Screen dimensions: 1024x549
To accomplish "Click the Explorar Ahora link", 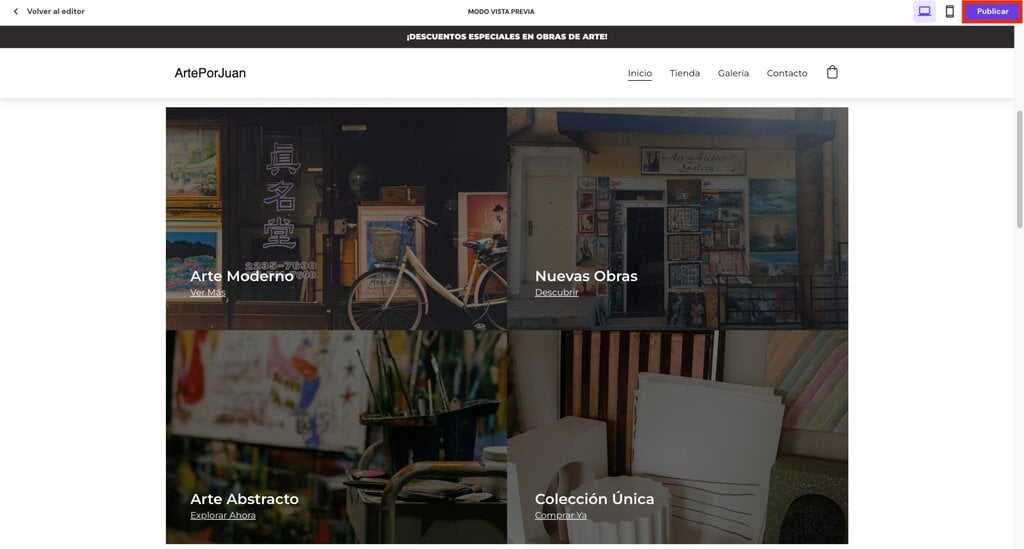I will pos(223,515).
